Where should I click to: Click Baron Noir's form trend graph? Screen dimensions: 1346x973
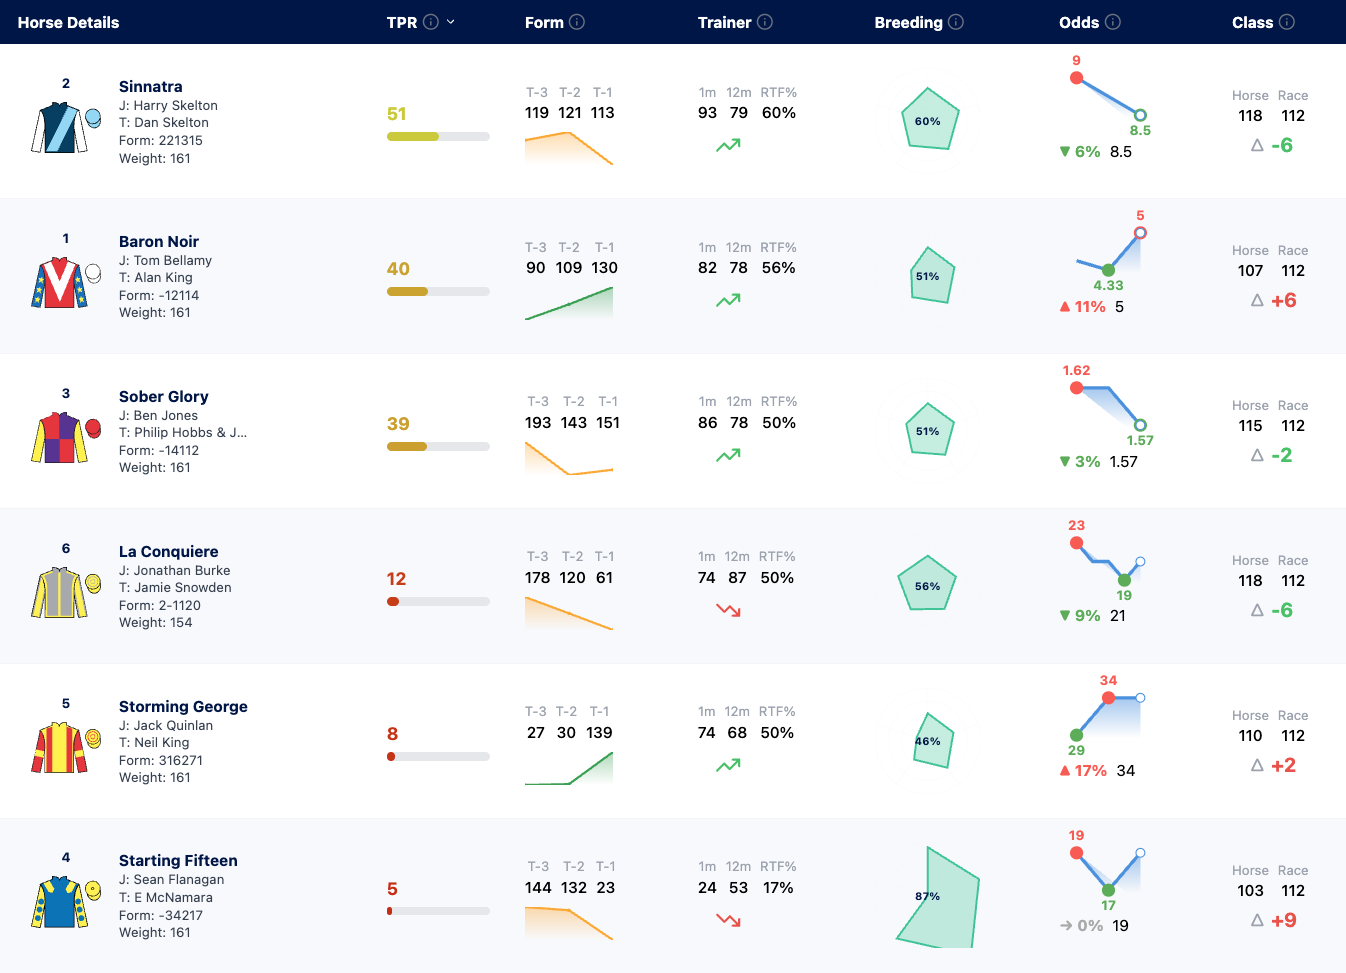coord(569,303)
